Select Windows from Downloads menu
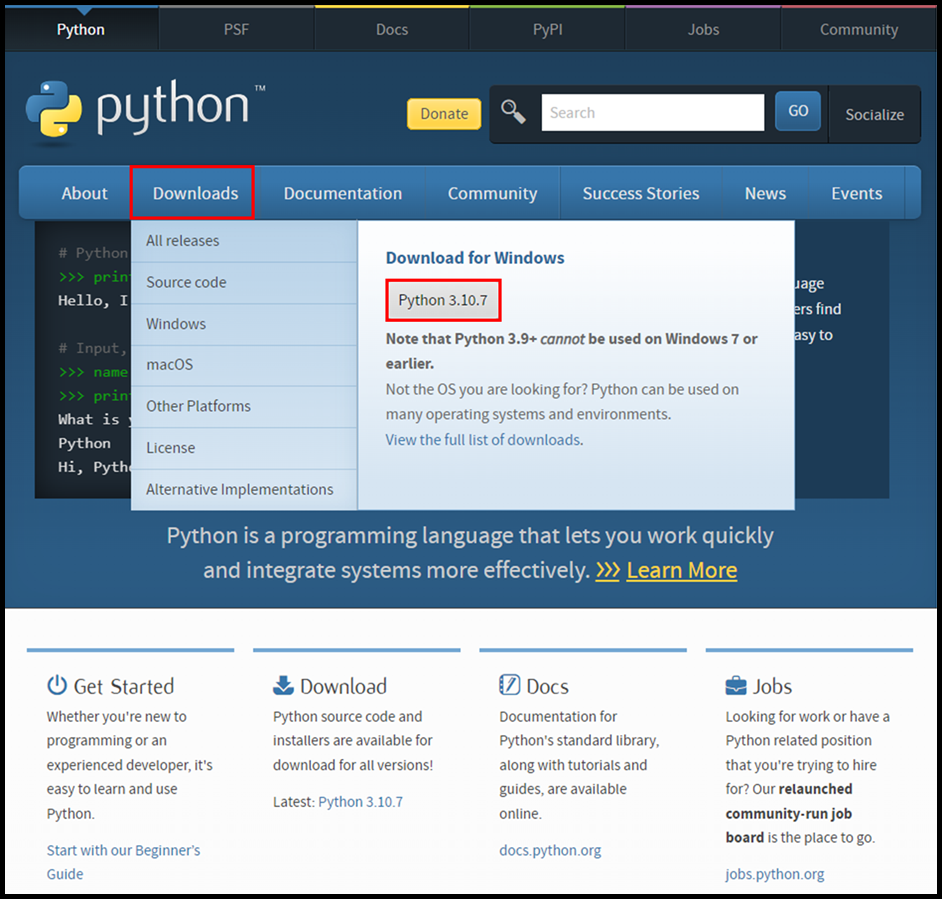Image resolution: width=942 pixels, height=899 pixels. tap(244, 324)
